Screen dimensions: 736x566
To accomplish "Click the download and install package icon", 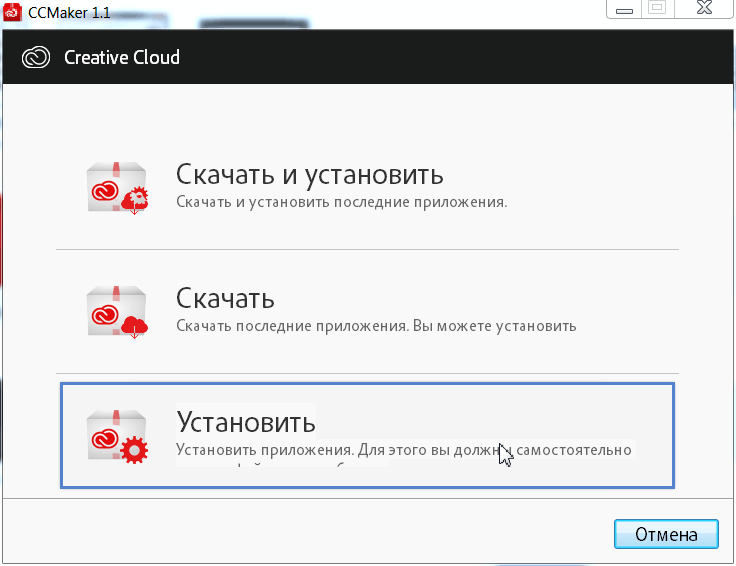I will [x=117, y=188].
